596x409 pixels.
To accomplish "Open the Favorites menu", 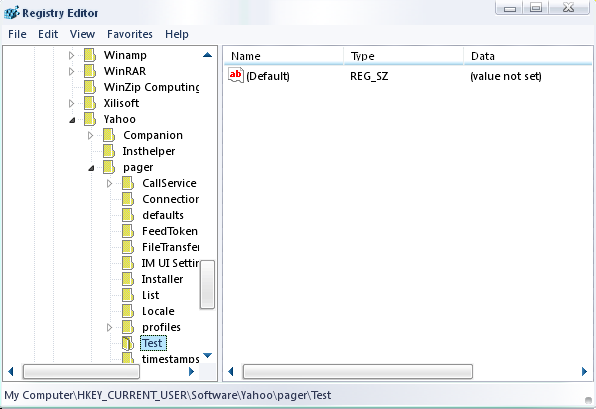I will [x=130, y=34].
